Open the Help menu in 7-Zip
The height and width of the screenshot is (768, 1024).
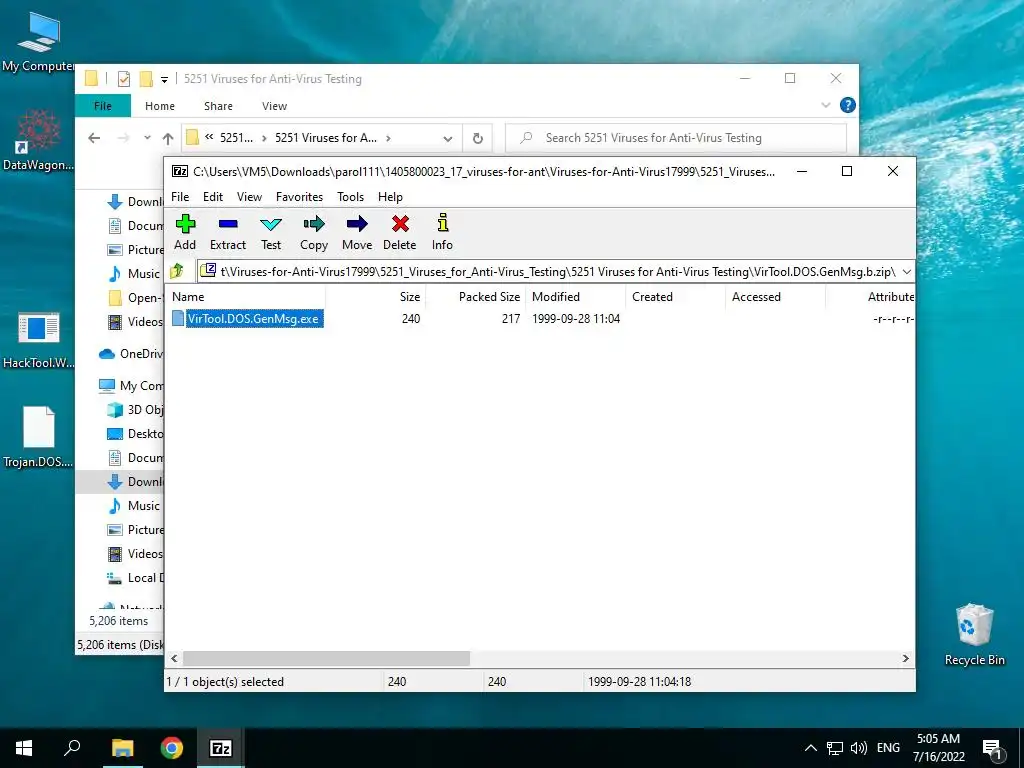tap(391, 197)
